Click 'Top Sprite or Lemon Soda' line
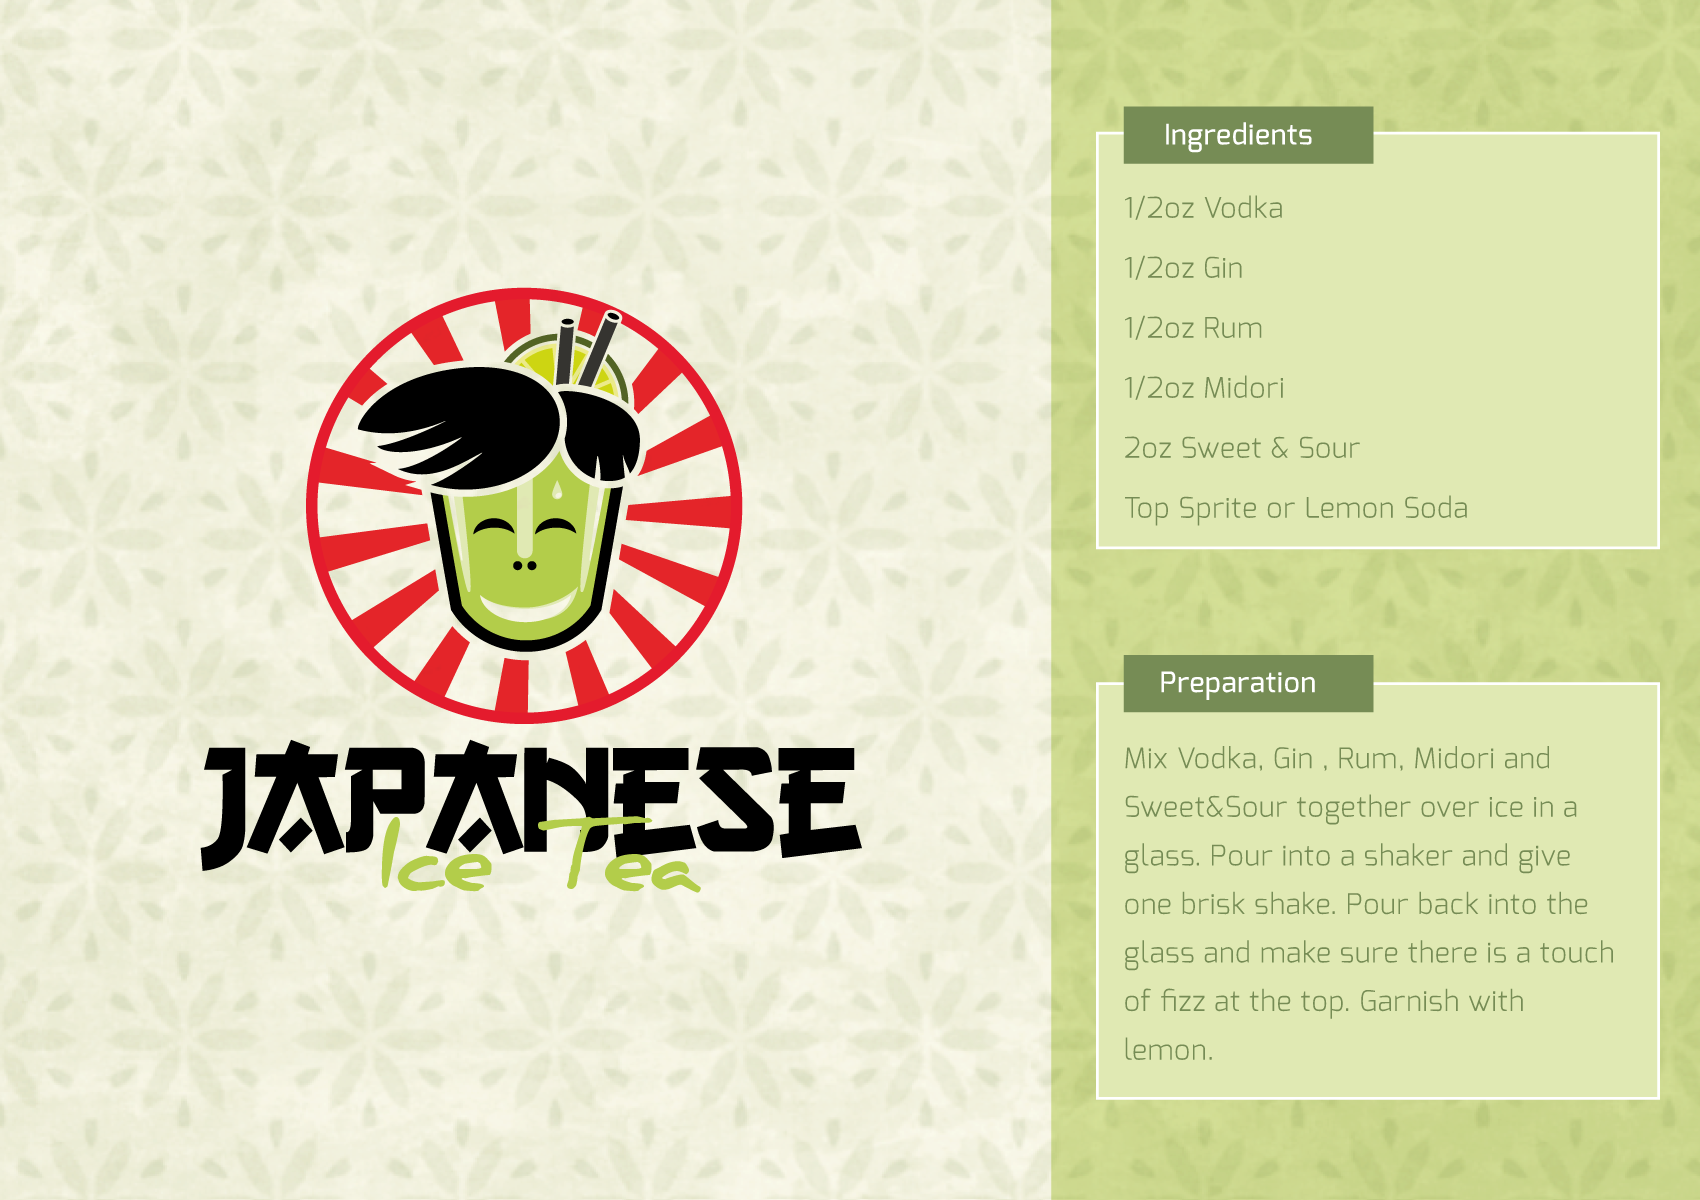This screenshot has height=1200, width=1700. 1296,508
